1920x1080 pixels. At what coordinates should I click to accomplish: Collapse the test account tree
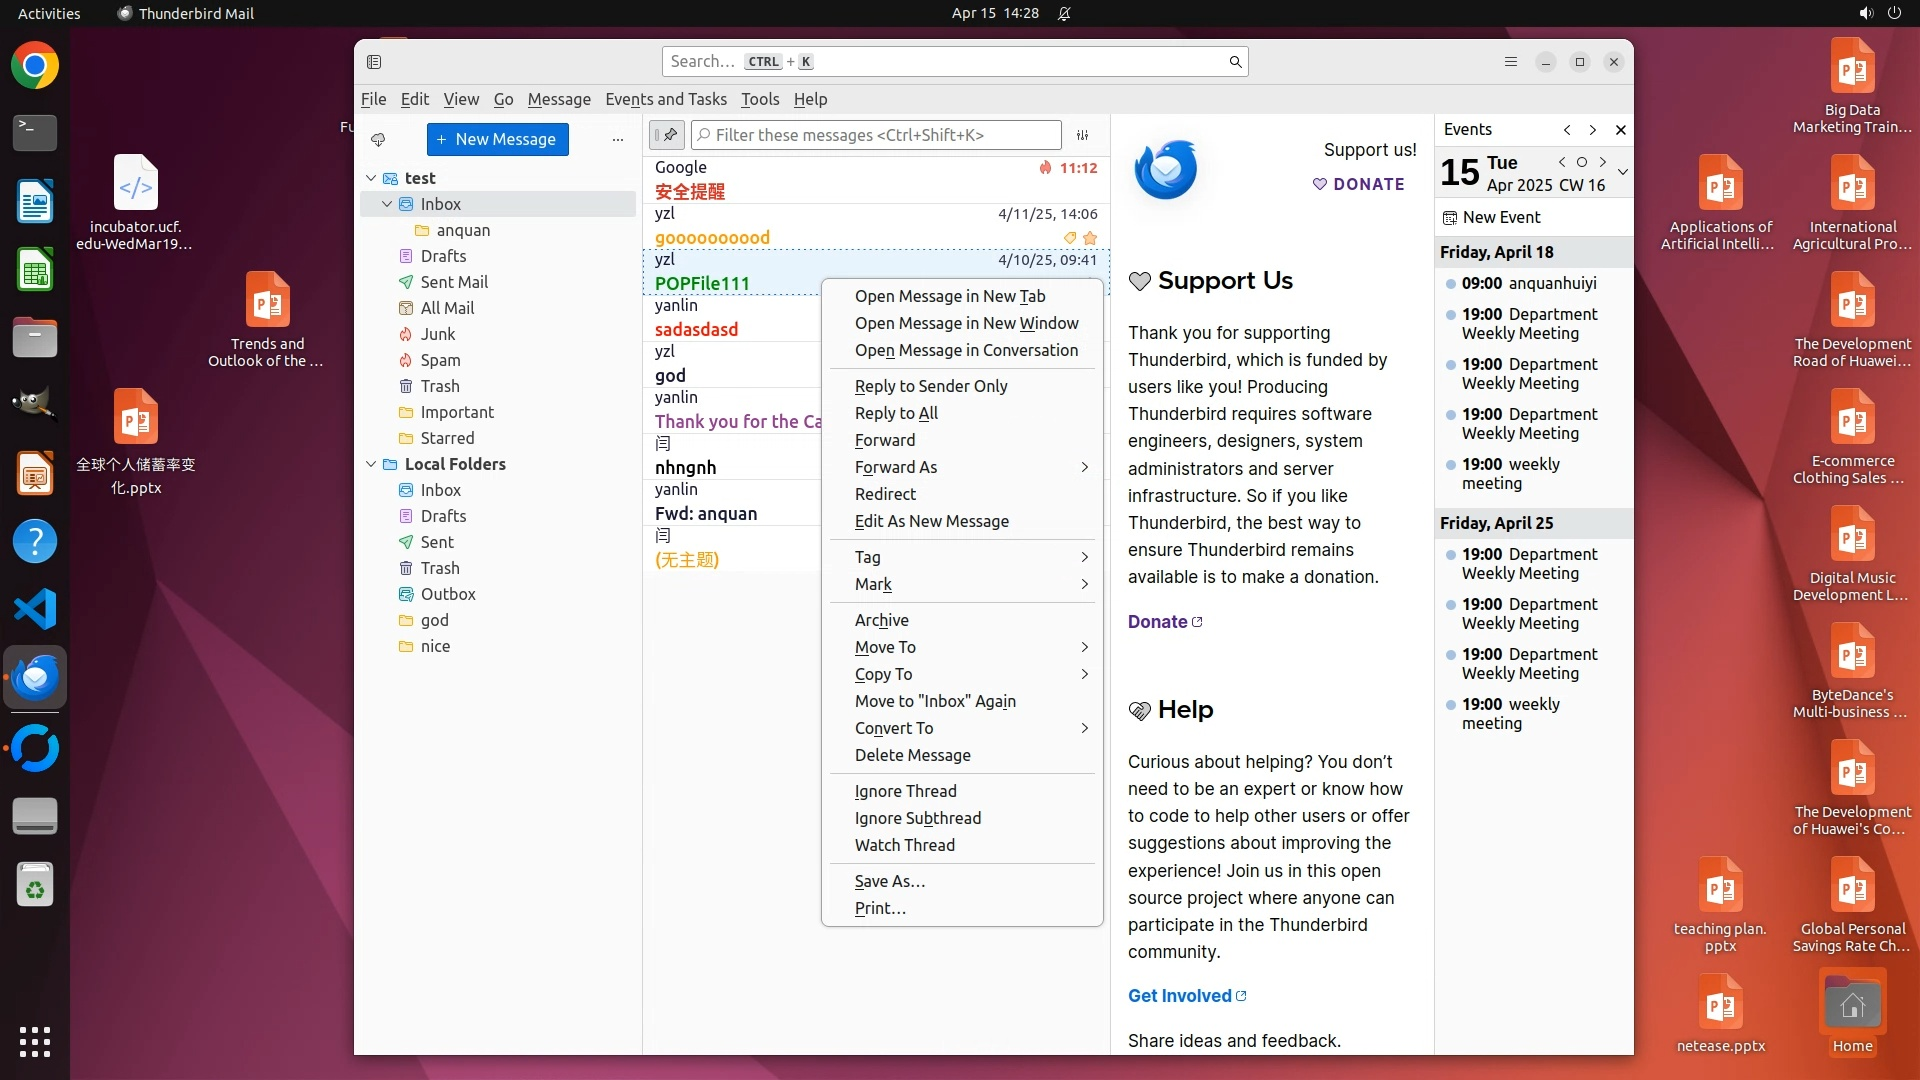tap(371, 178)
